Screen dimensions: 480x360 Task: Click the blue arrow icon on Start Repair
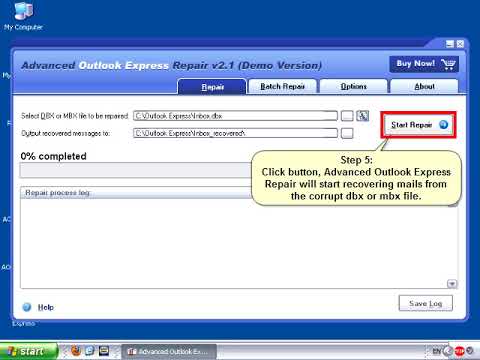(444, 125)
